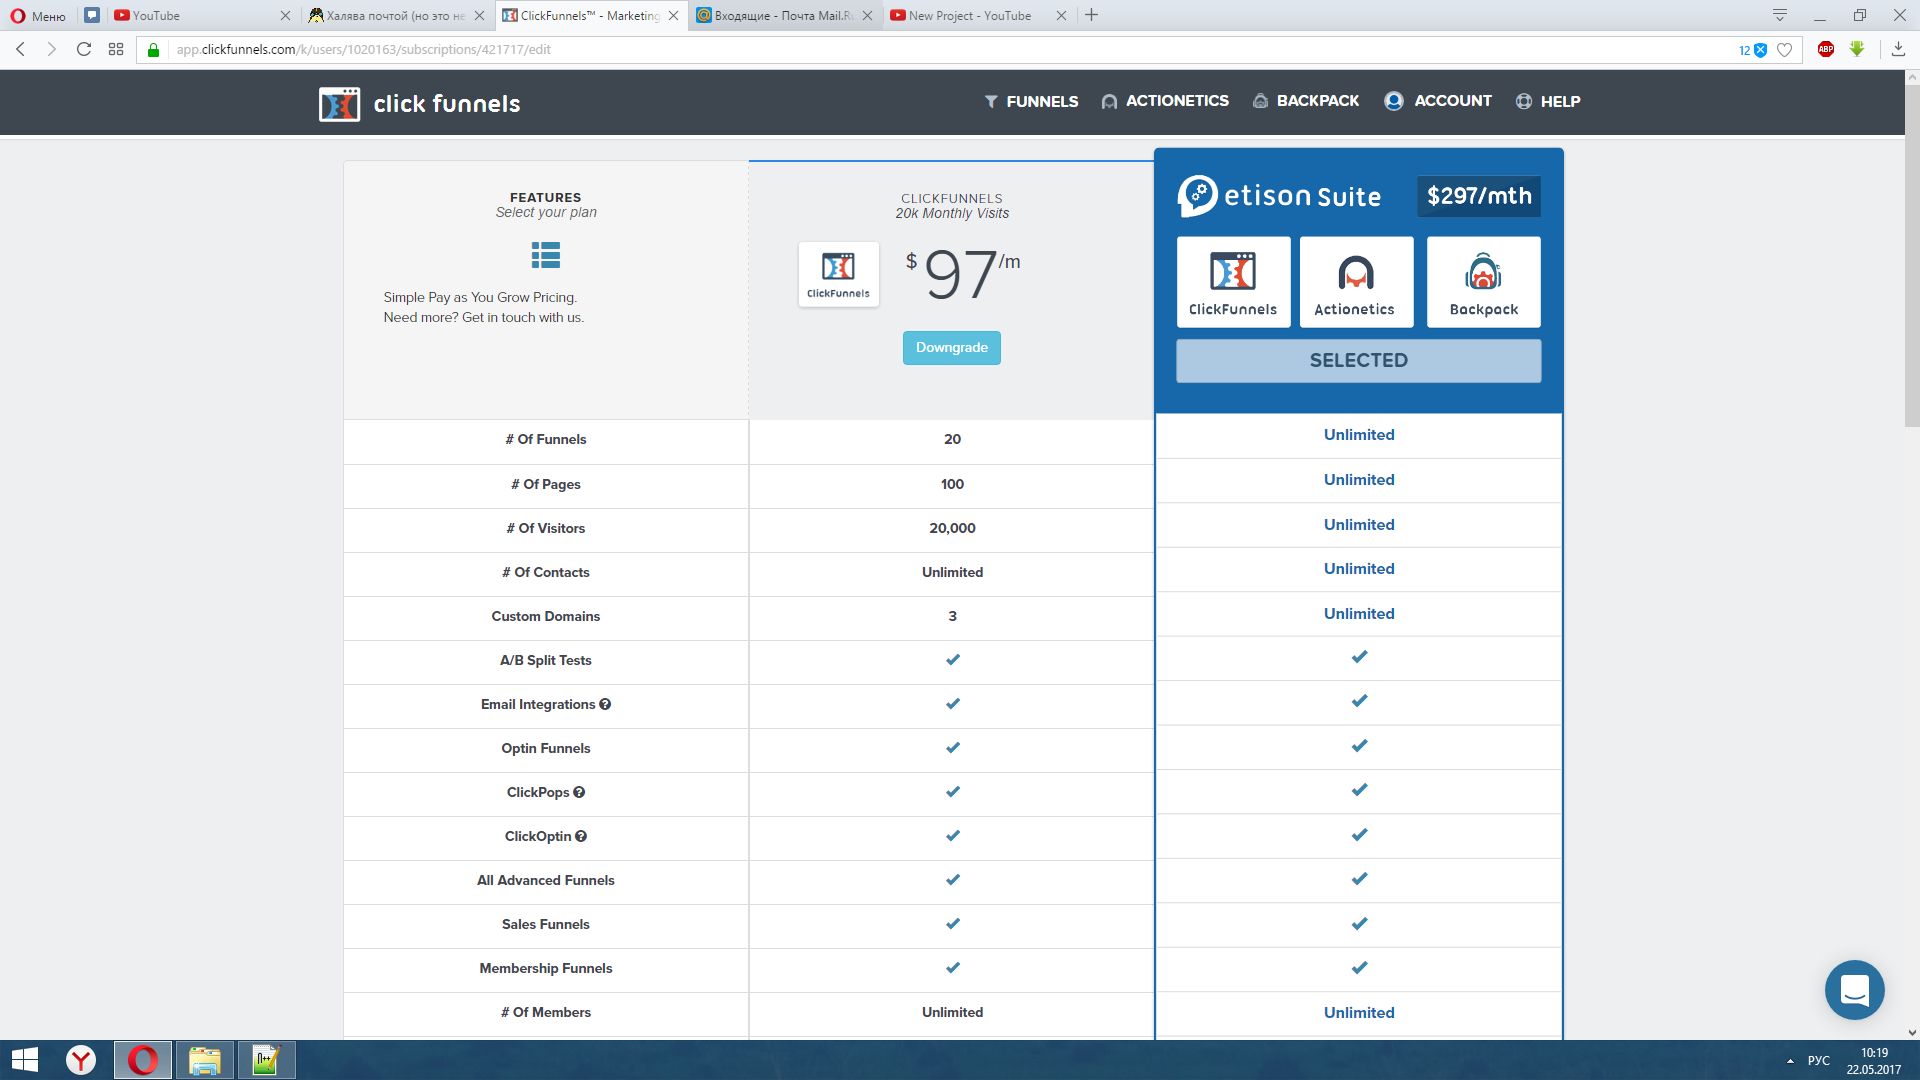Show hidden system tray icons
This screenshot has width=1920, height=1080.
(1790, 1061)
